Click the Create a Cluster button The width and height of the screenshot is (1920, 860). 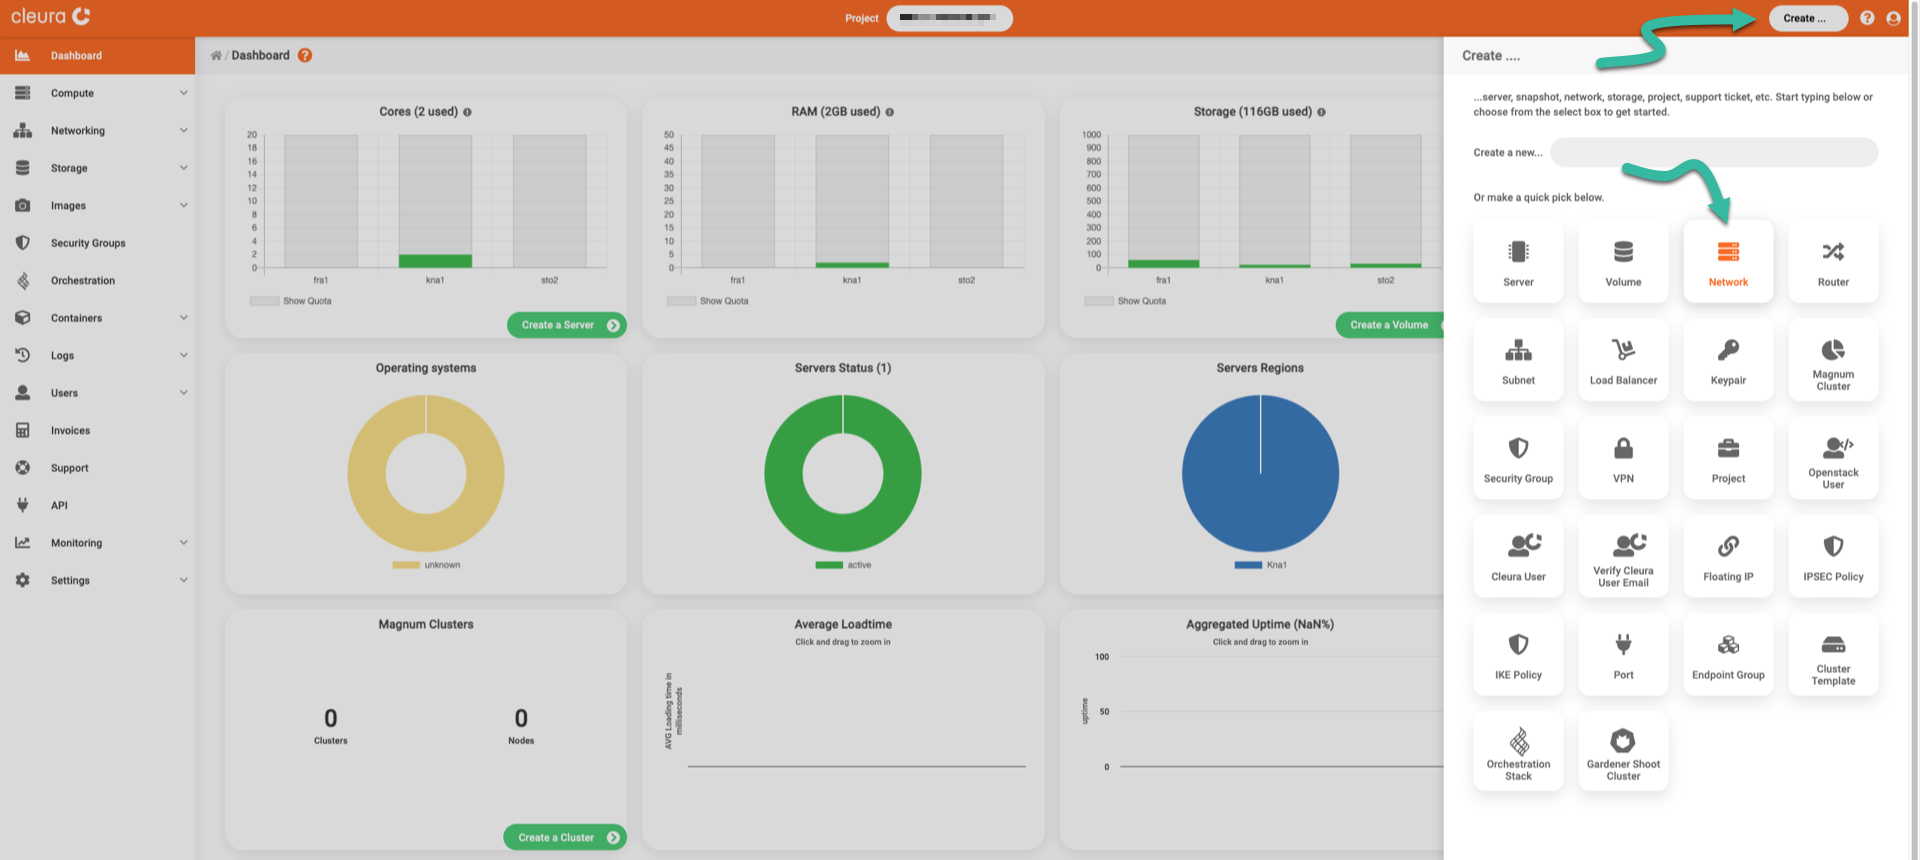click(565, 838)
